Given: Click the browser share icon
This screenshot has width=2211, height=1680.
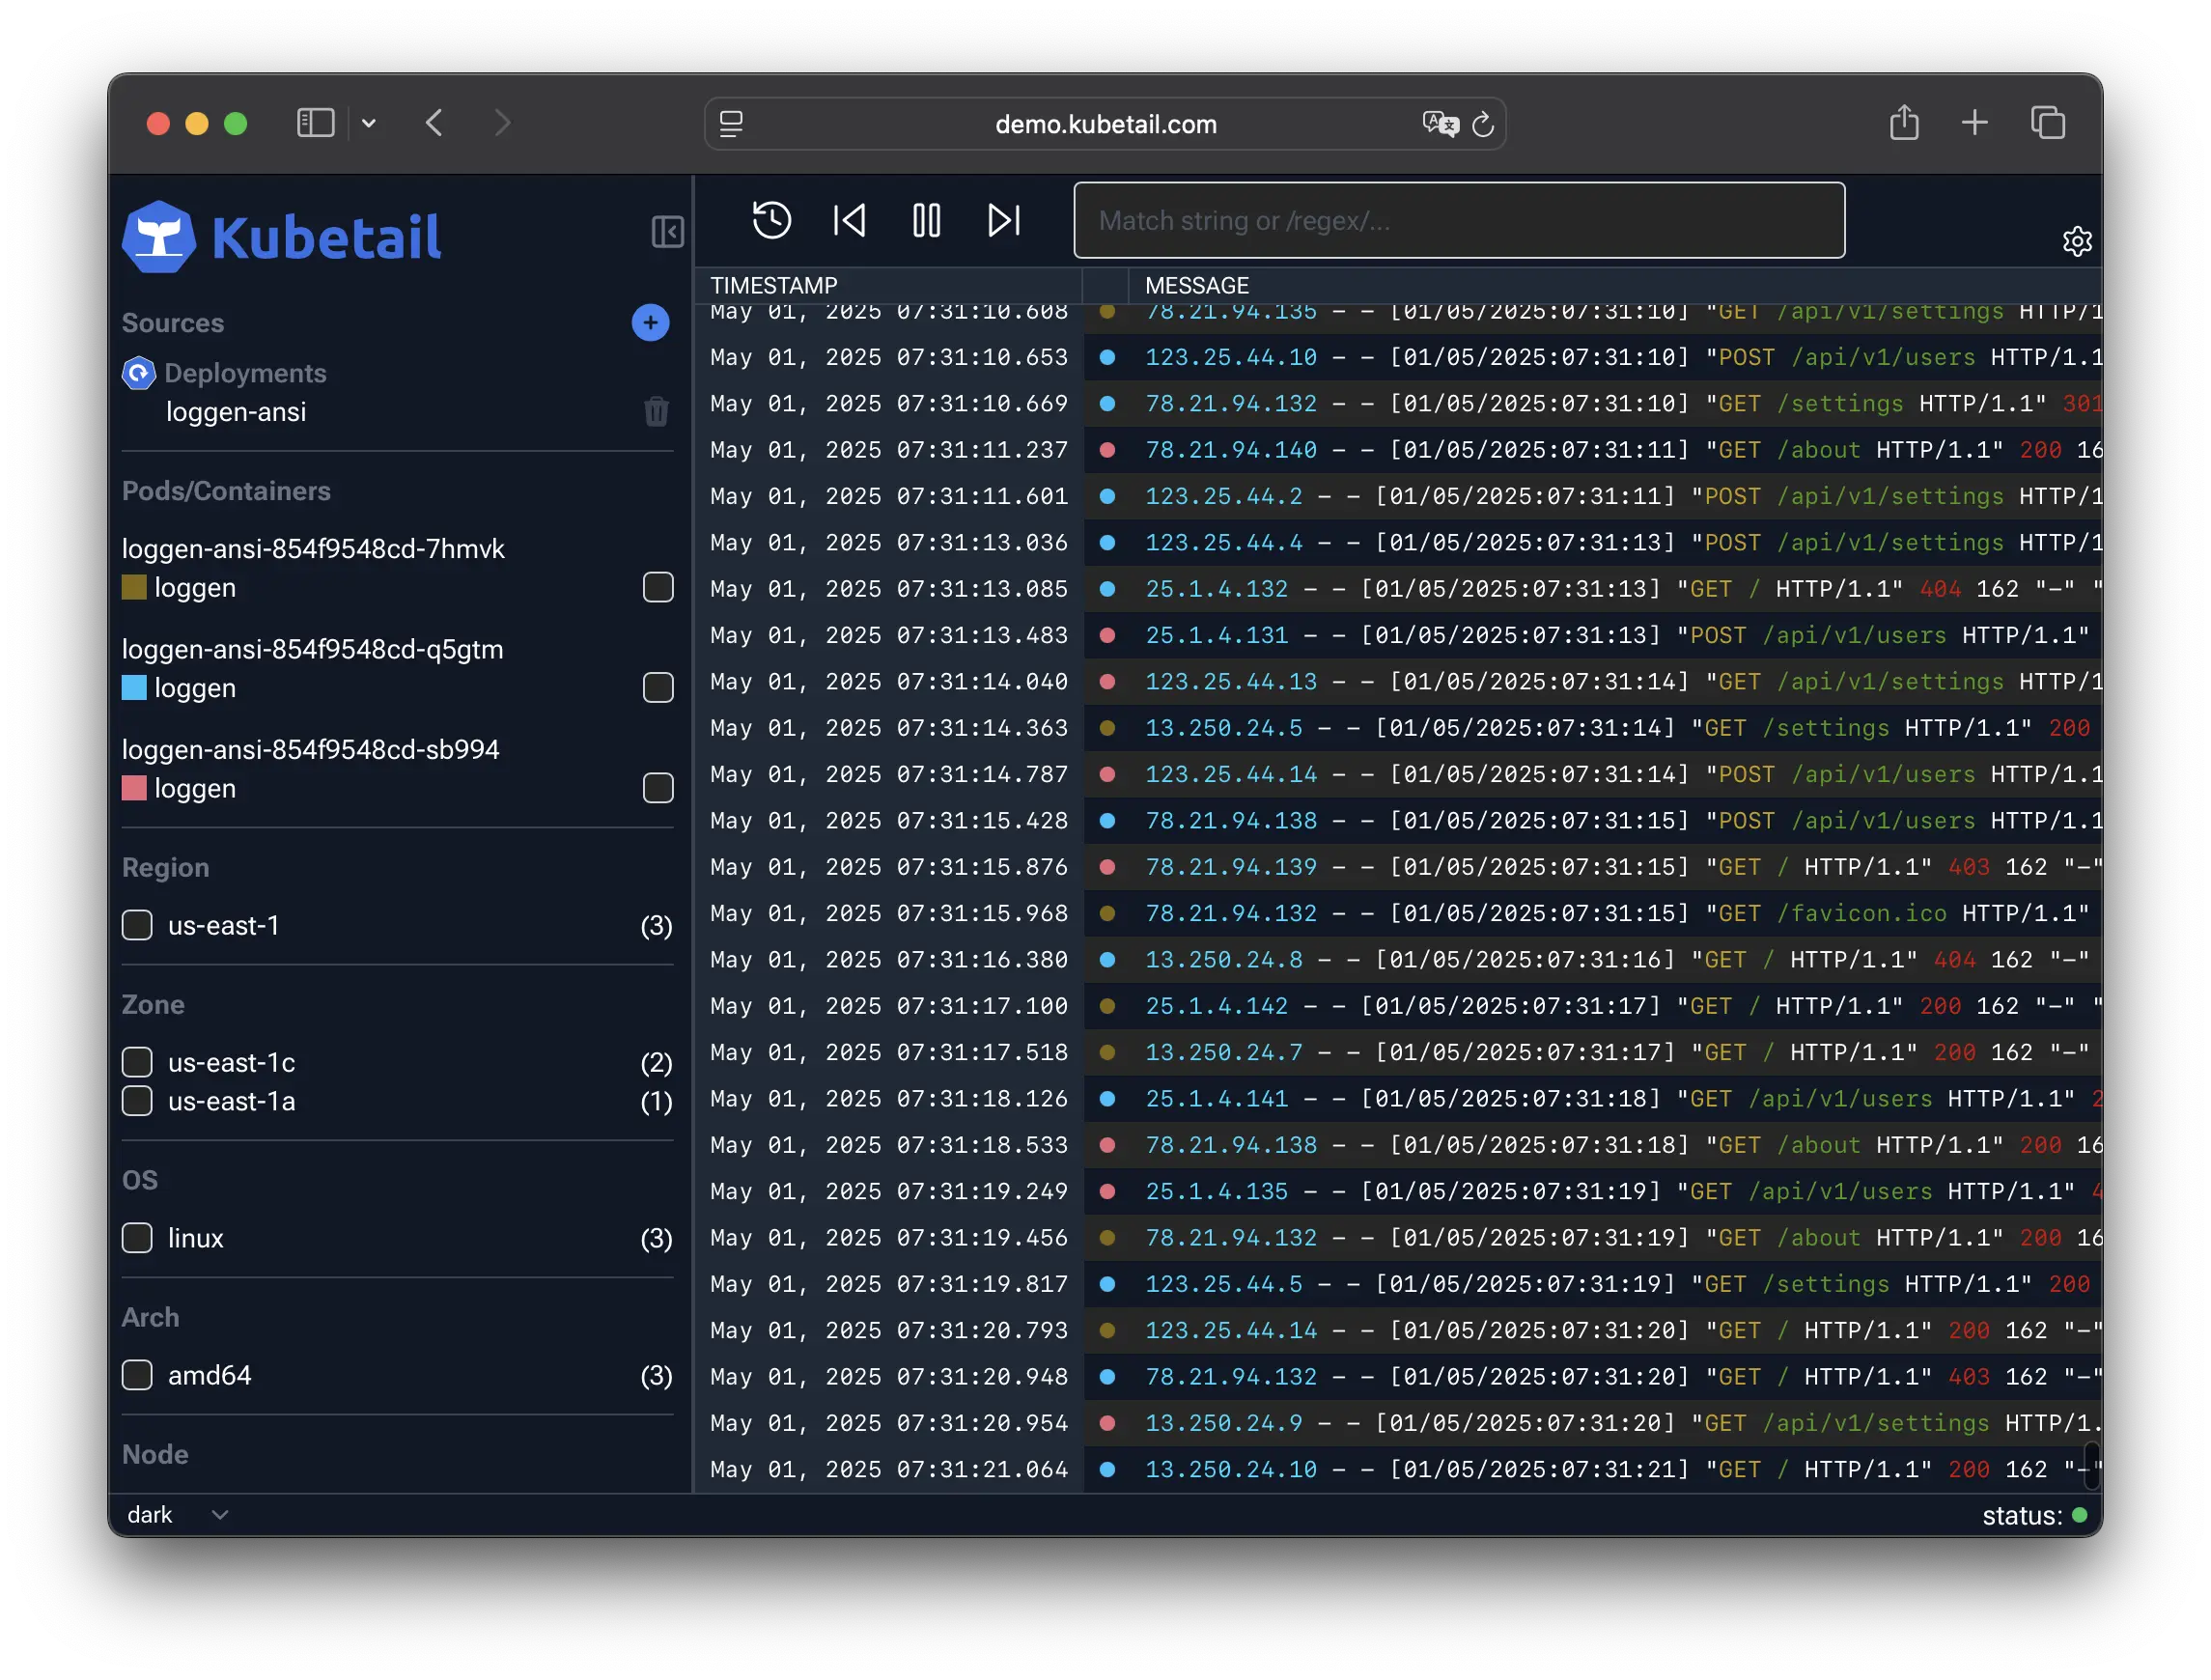Looking at the screenshot, I should (x=1904, y=123).
